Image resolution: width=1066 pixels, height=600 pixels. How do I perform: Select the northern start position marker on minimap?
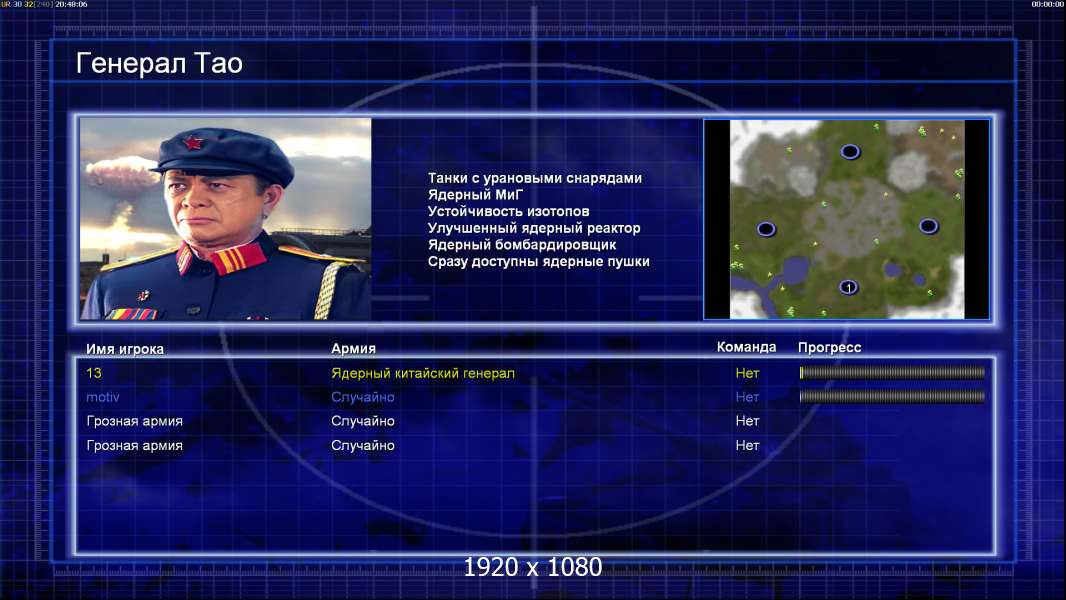(x=850, y=152)
